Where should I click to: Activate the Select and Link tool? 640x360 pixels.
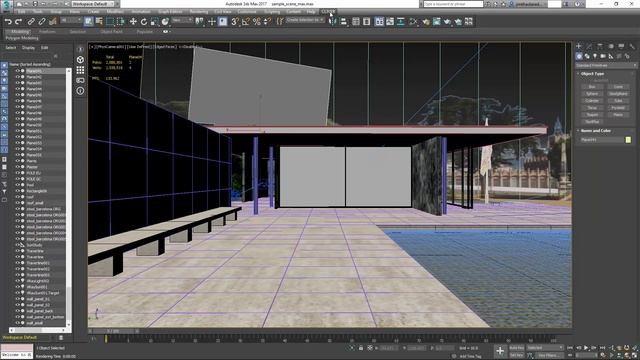click(31, 21)
